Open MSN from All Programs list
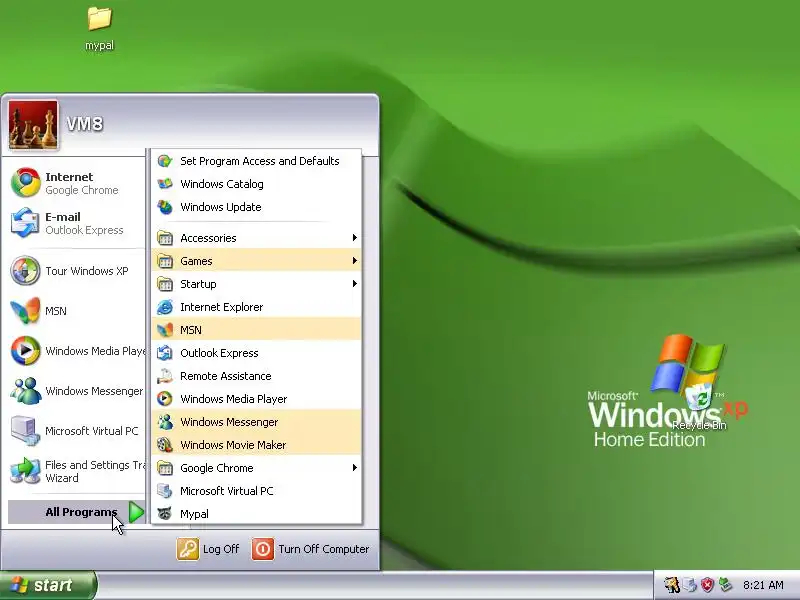Image resolution: width=800 pixels, height=600 pixels. pos(257,330)
